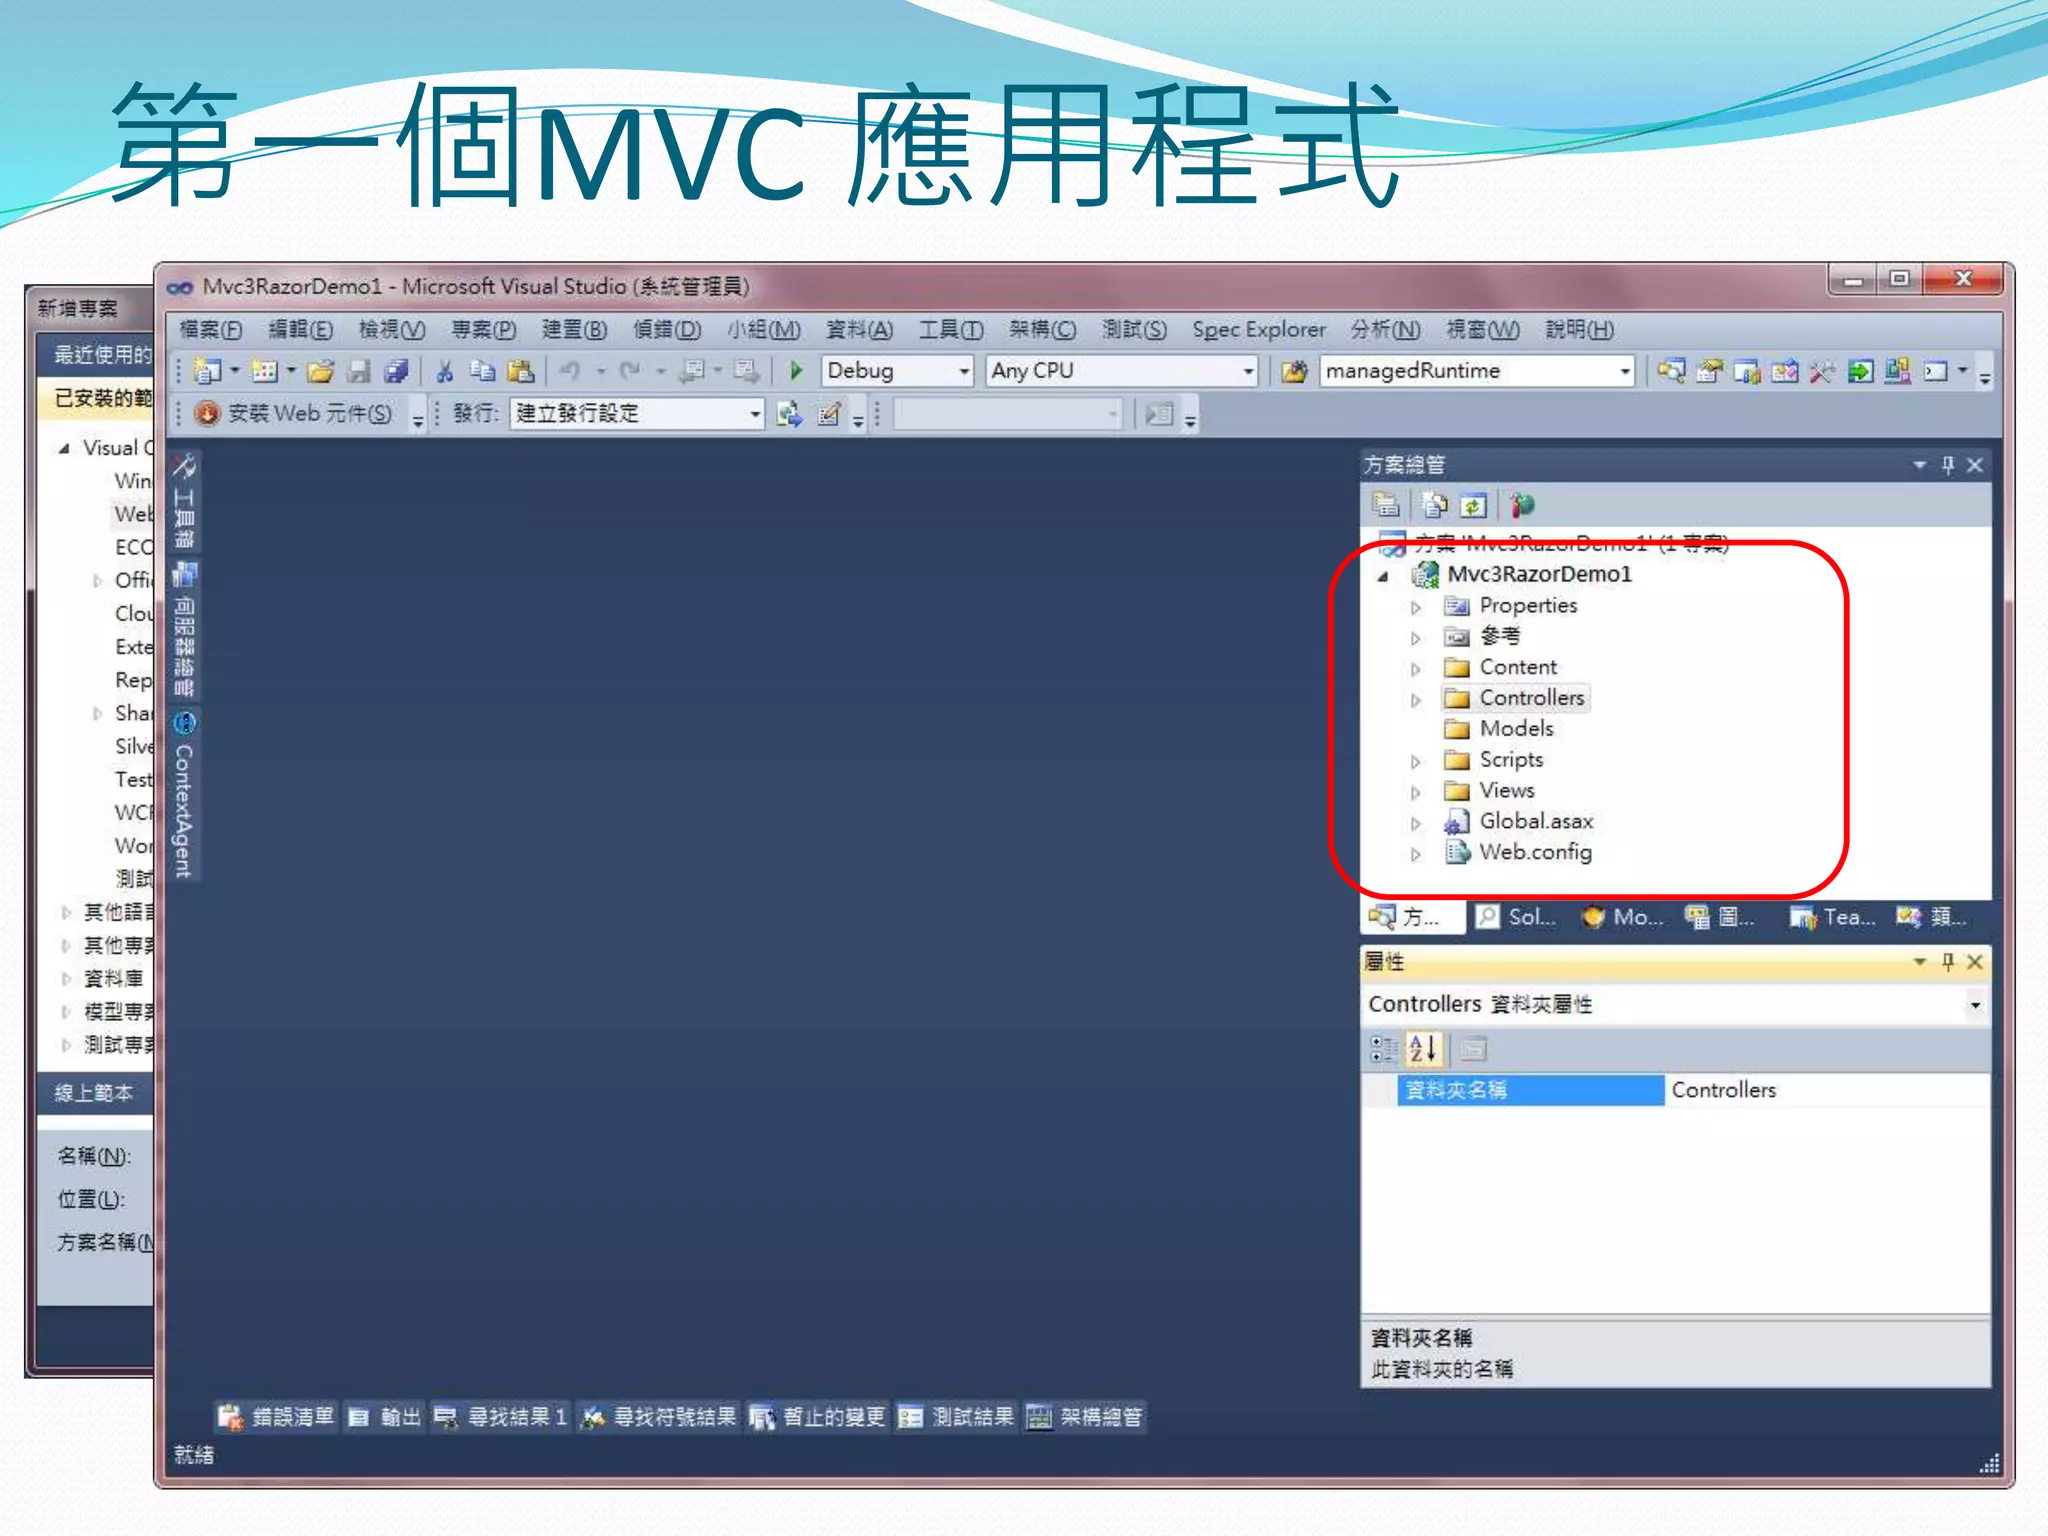
Task: Click 安裝 Web 元件(S) button
Action: [x=294, y=414]
